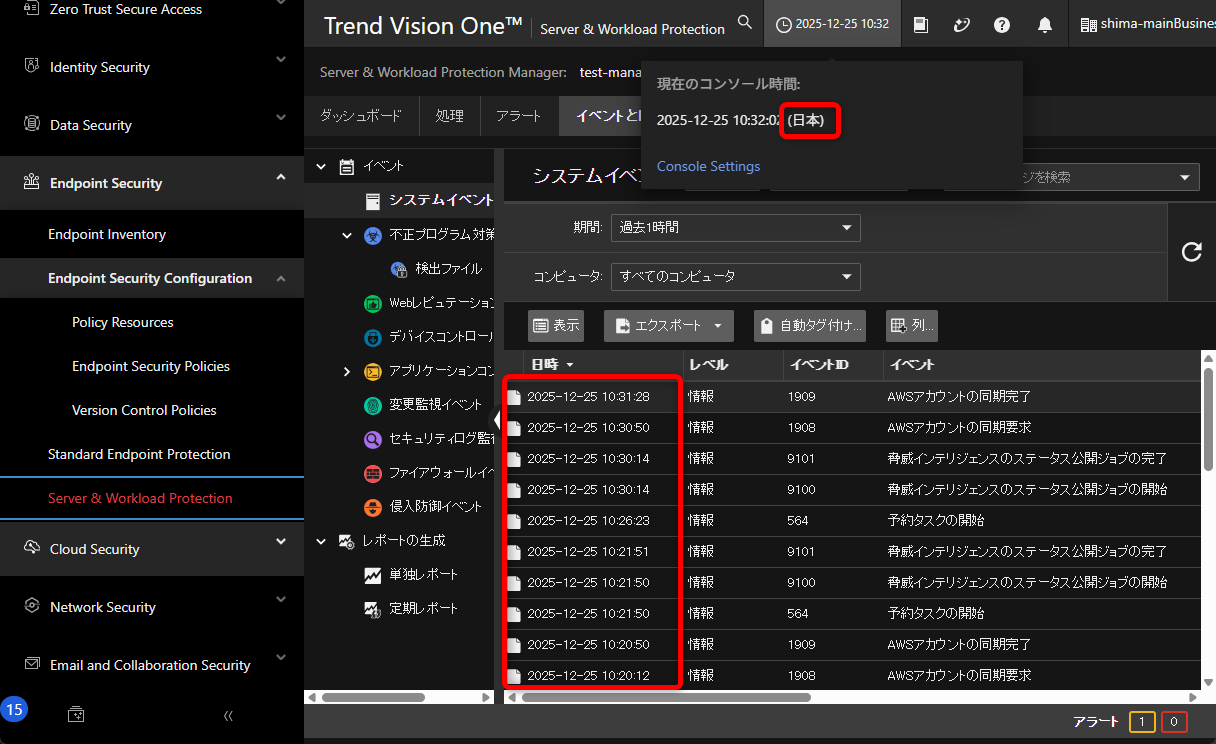Open the すべてのコンピュータ dropdown
This screenshot has width=1216, height=744.
(x=735, y=277)
